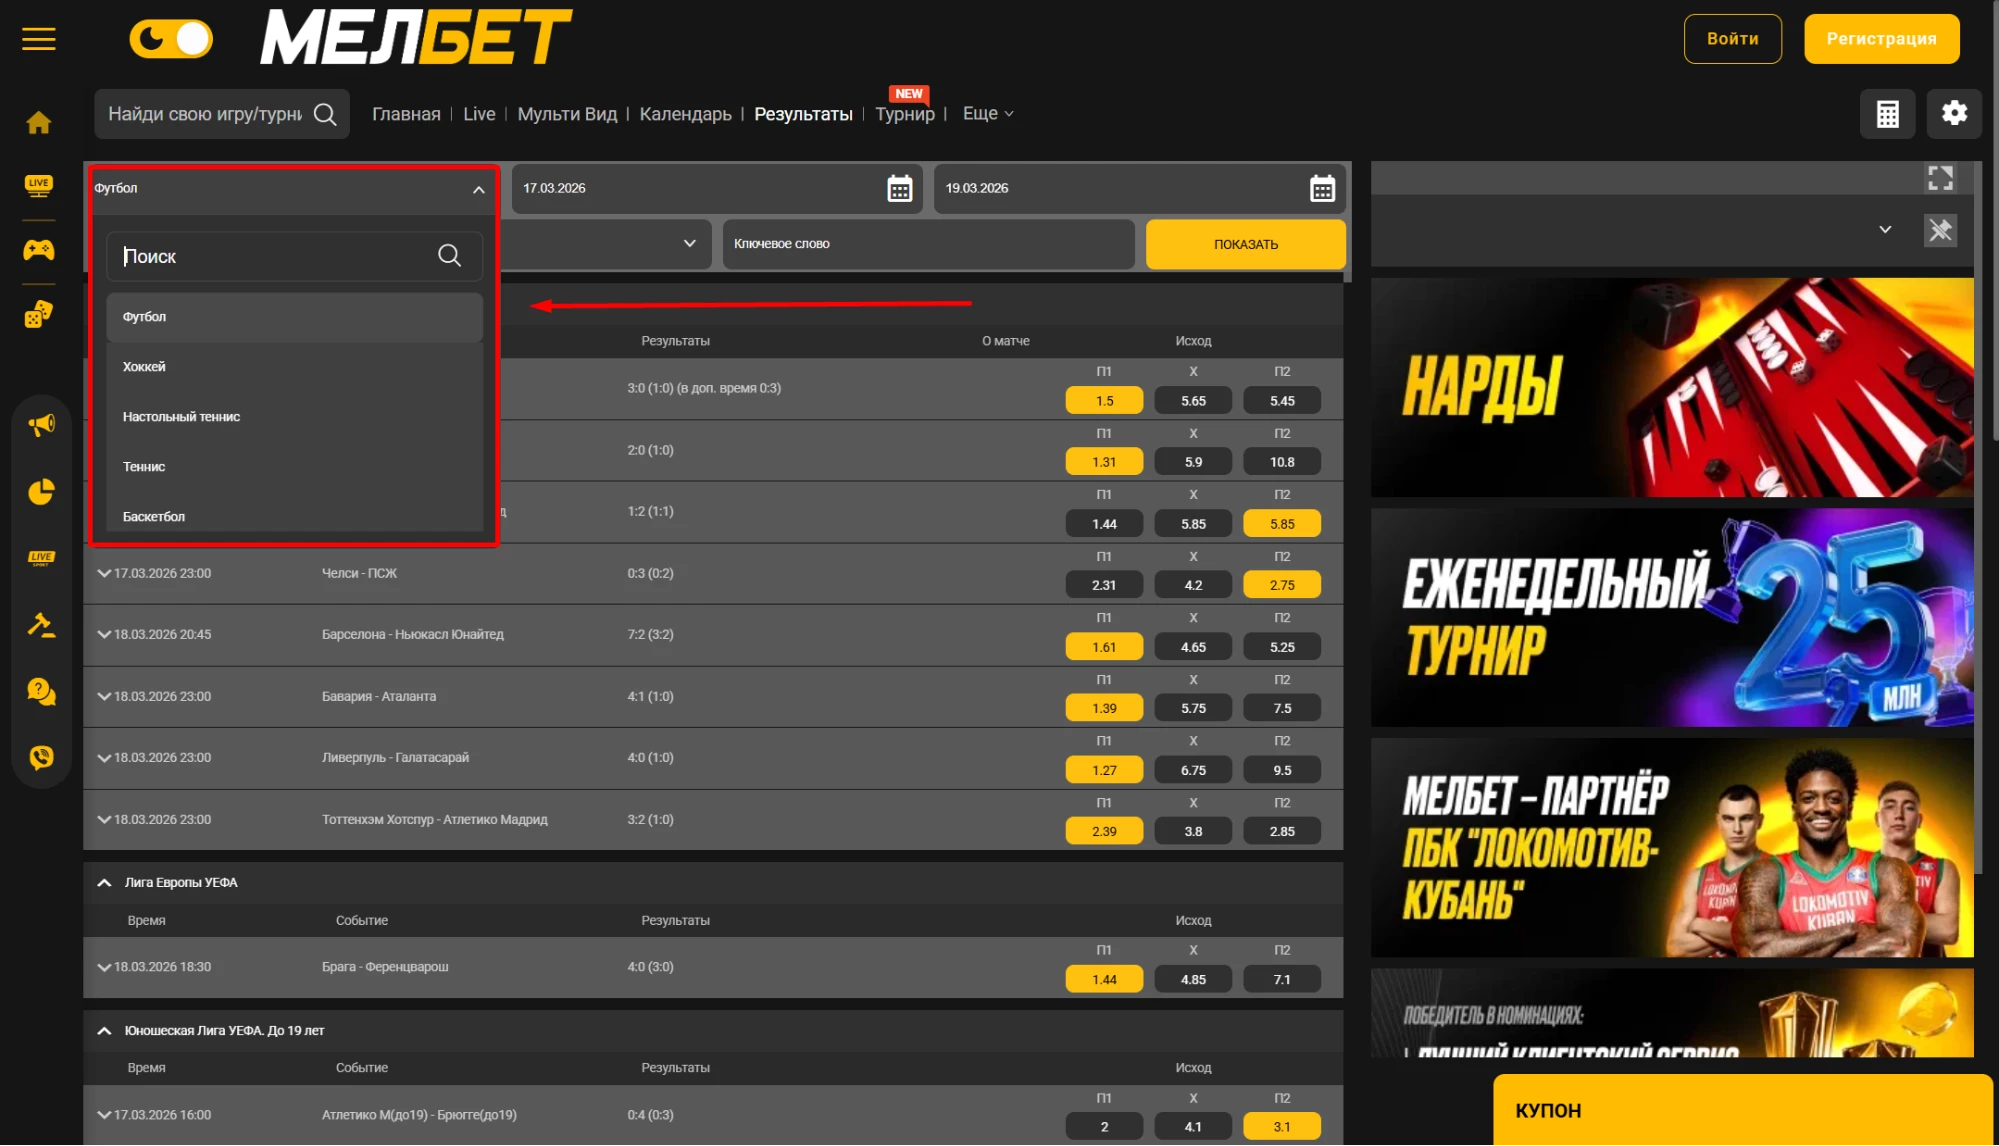Open the dice games section
The image size is (1999, 1146).
click(39, 315)
